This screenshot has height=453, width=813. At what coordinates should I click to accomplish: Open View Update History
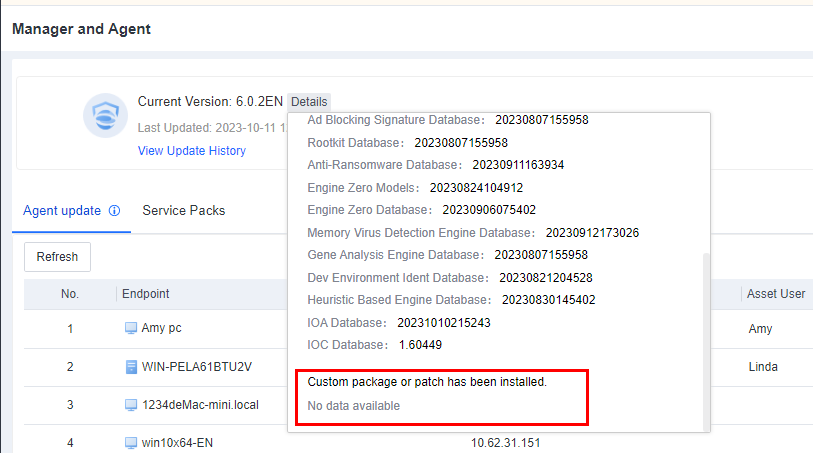coord(191,151)
